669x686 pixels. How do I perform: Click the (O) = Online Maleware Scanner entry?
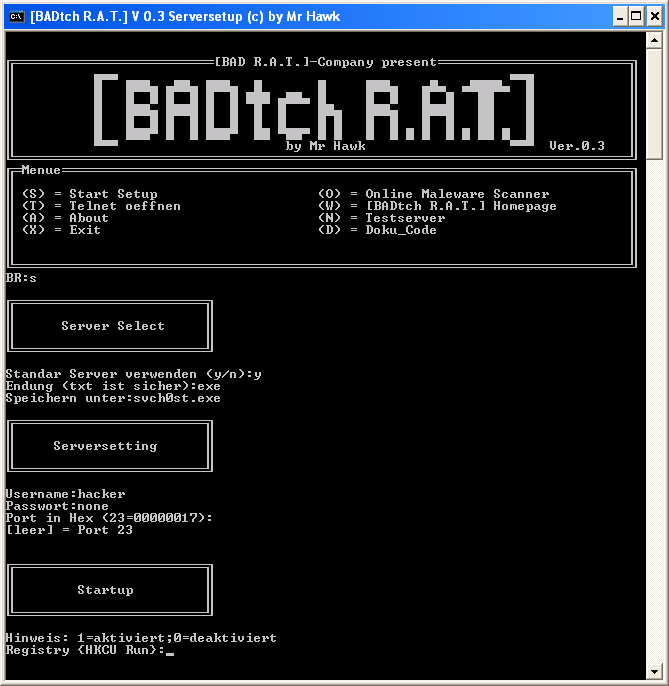point(433,194)
